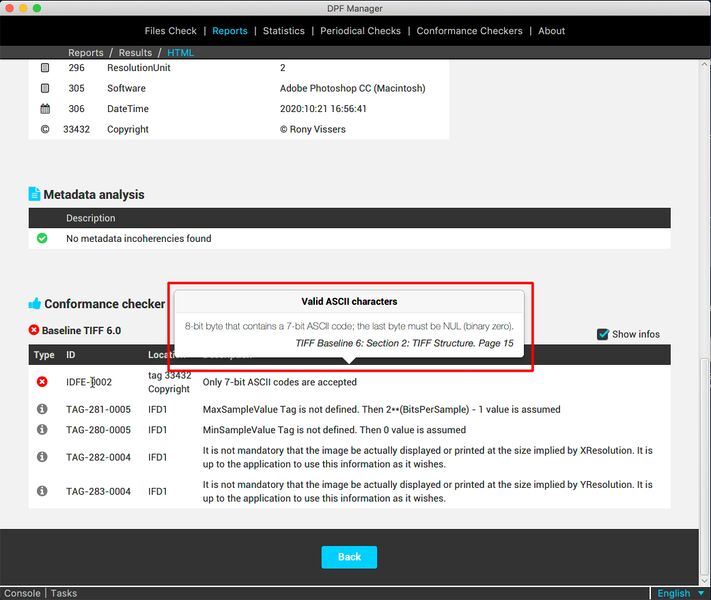Go to Periodical Checks
Image resolution: width=711 pixels, height=600 pixels.
pos(360,31)
